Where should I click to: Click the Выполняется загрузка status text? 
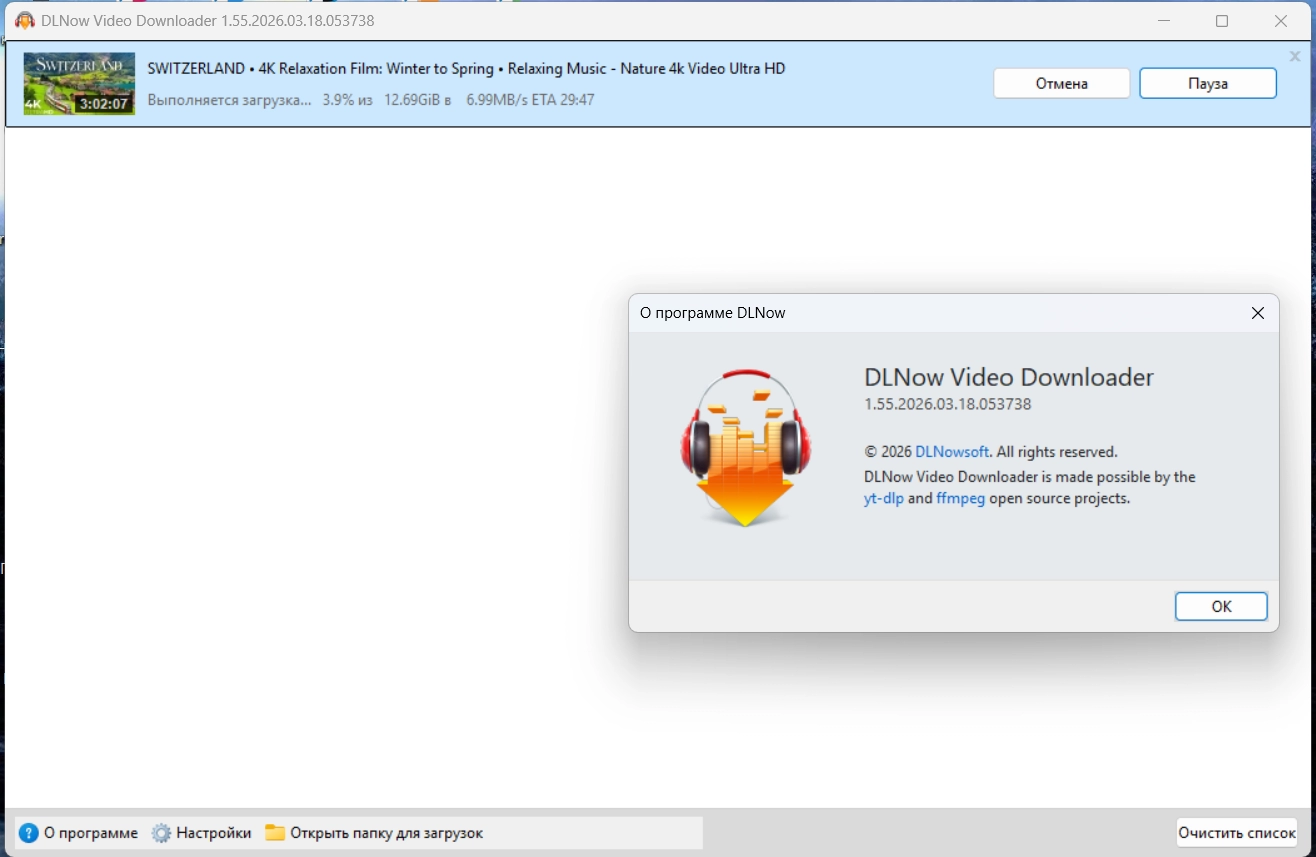[x=229, y=100]
